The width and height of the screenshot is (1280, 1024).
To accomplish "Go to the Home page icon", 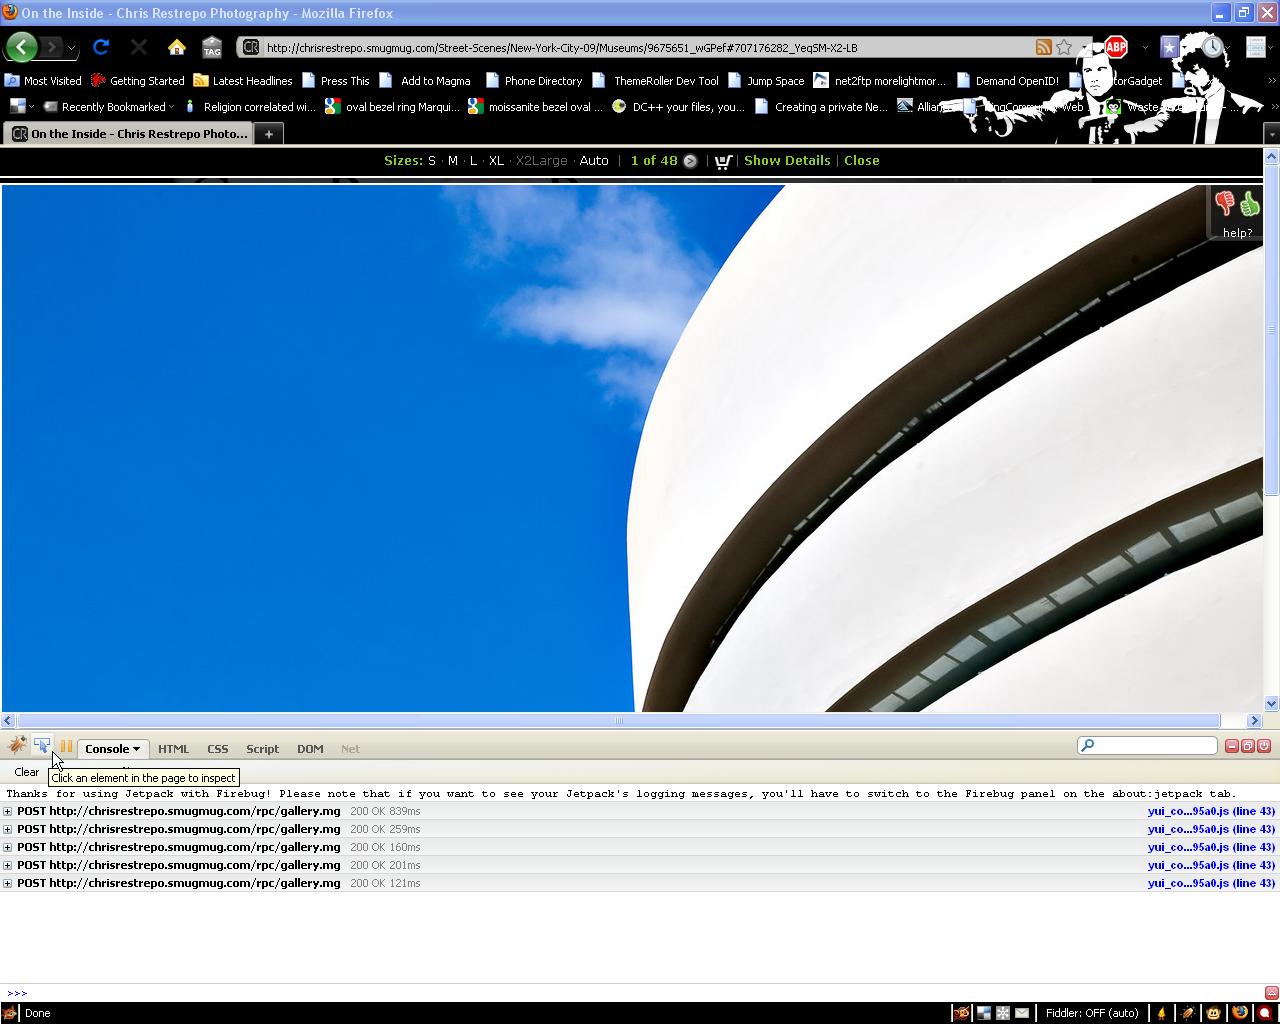I will pyautogui.click(x=177, y=47).
